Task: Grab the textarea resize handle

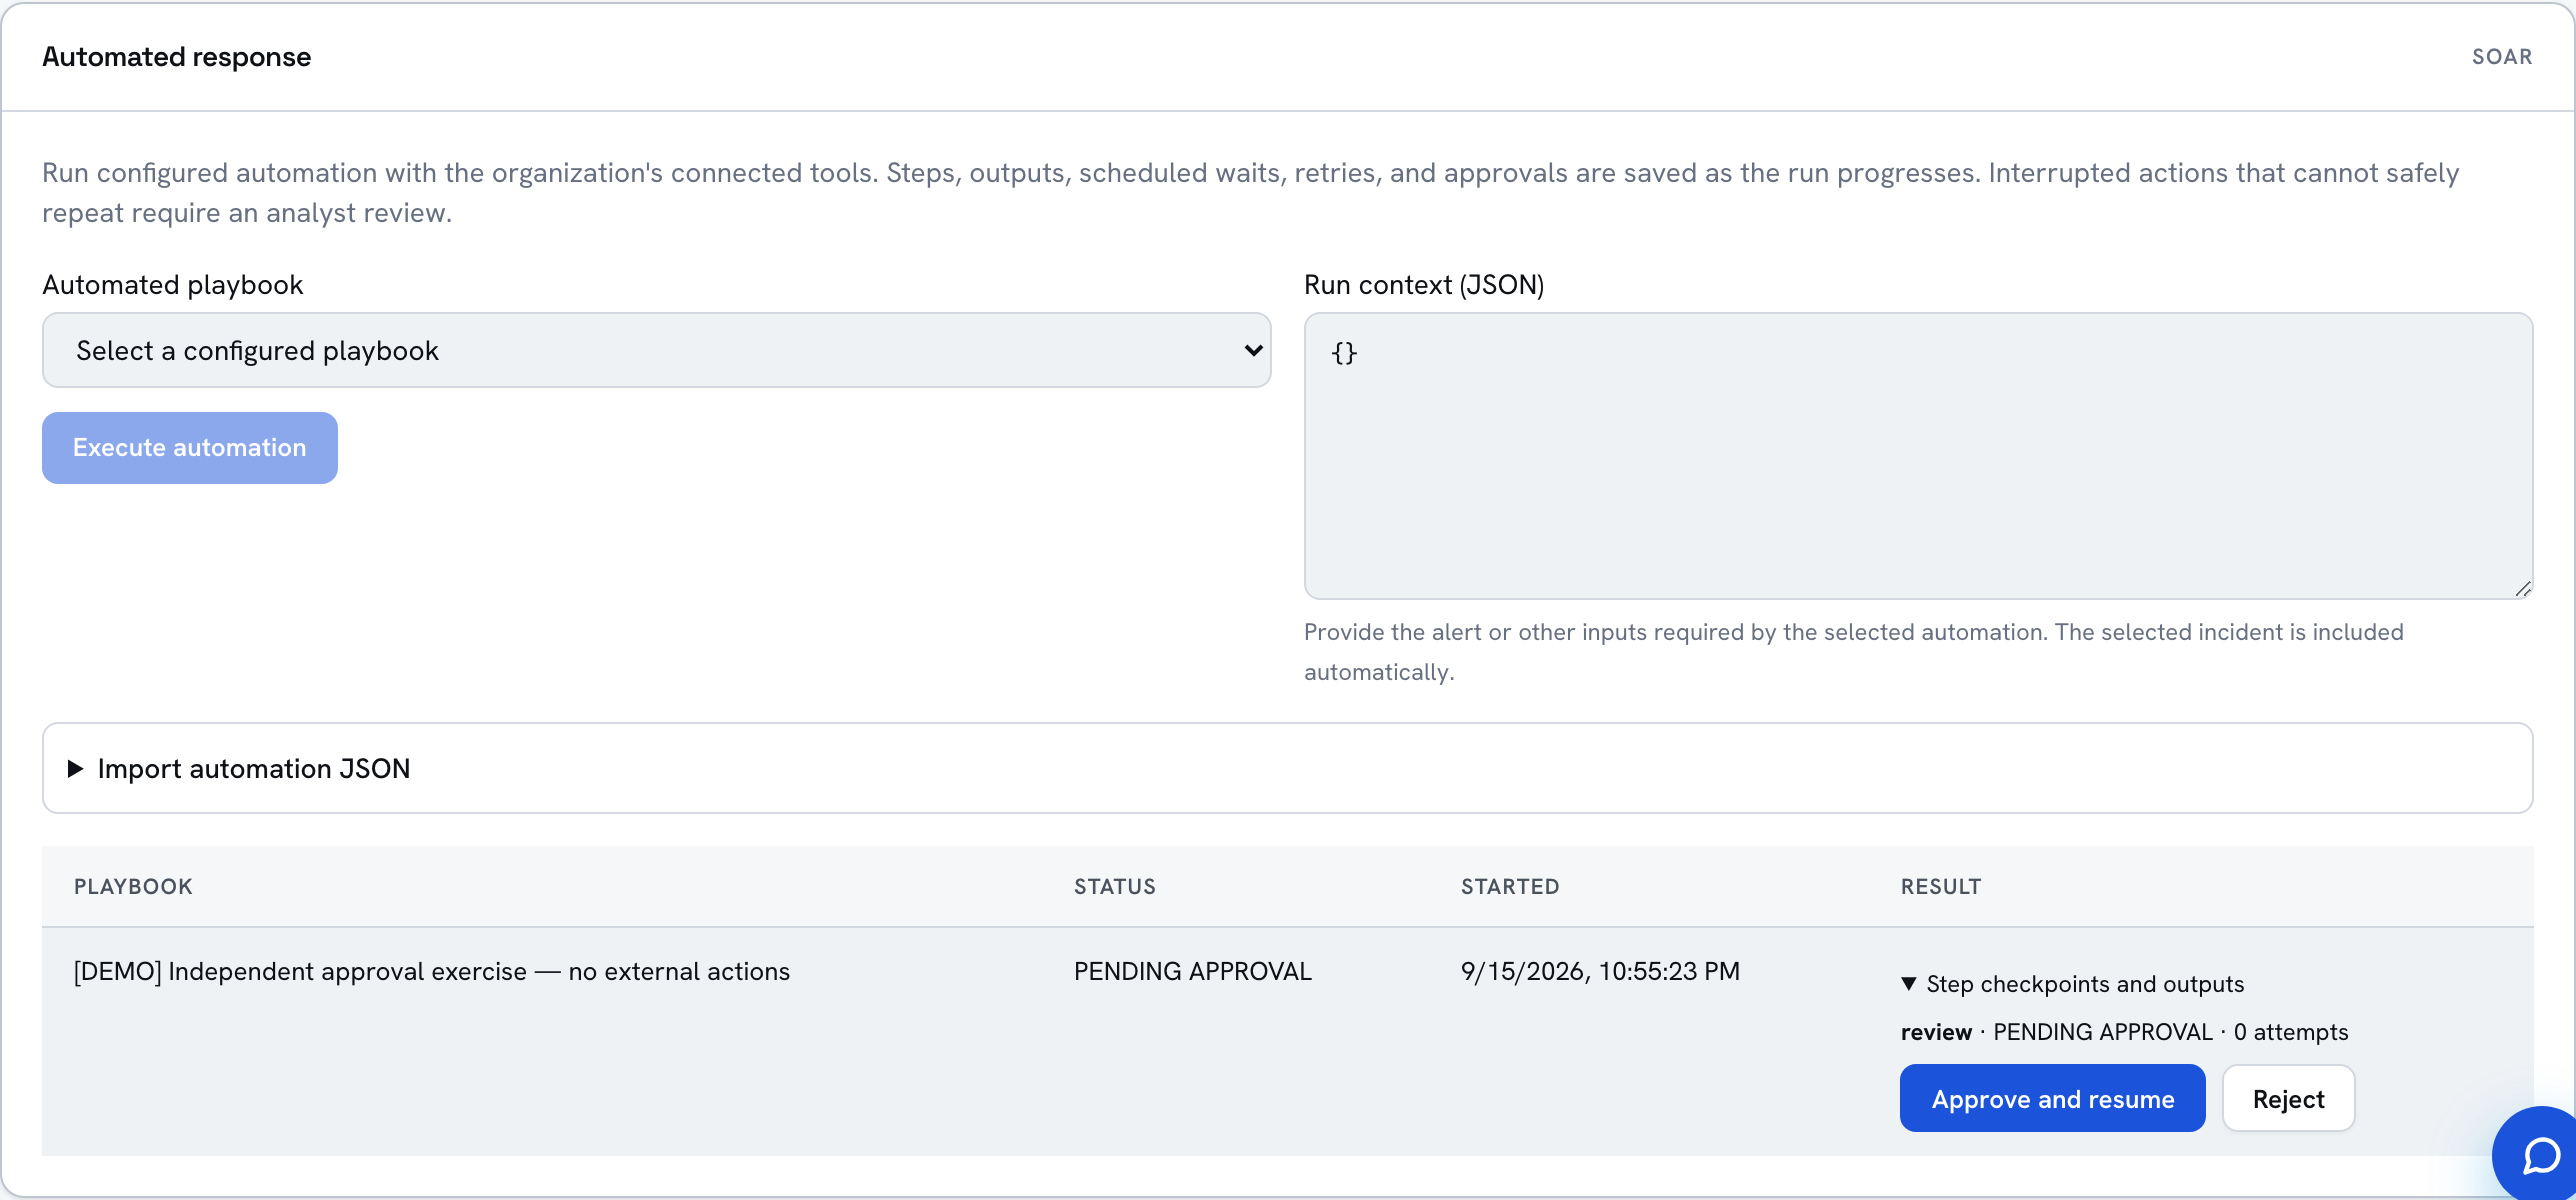Action: click(2522, 589)
